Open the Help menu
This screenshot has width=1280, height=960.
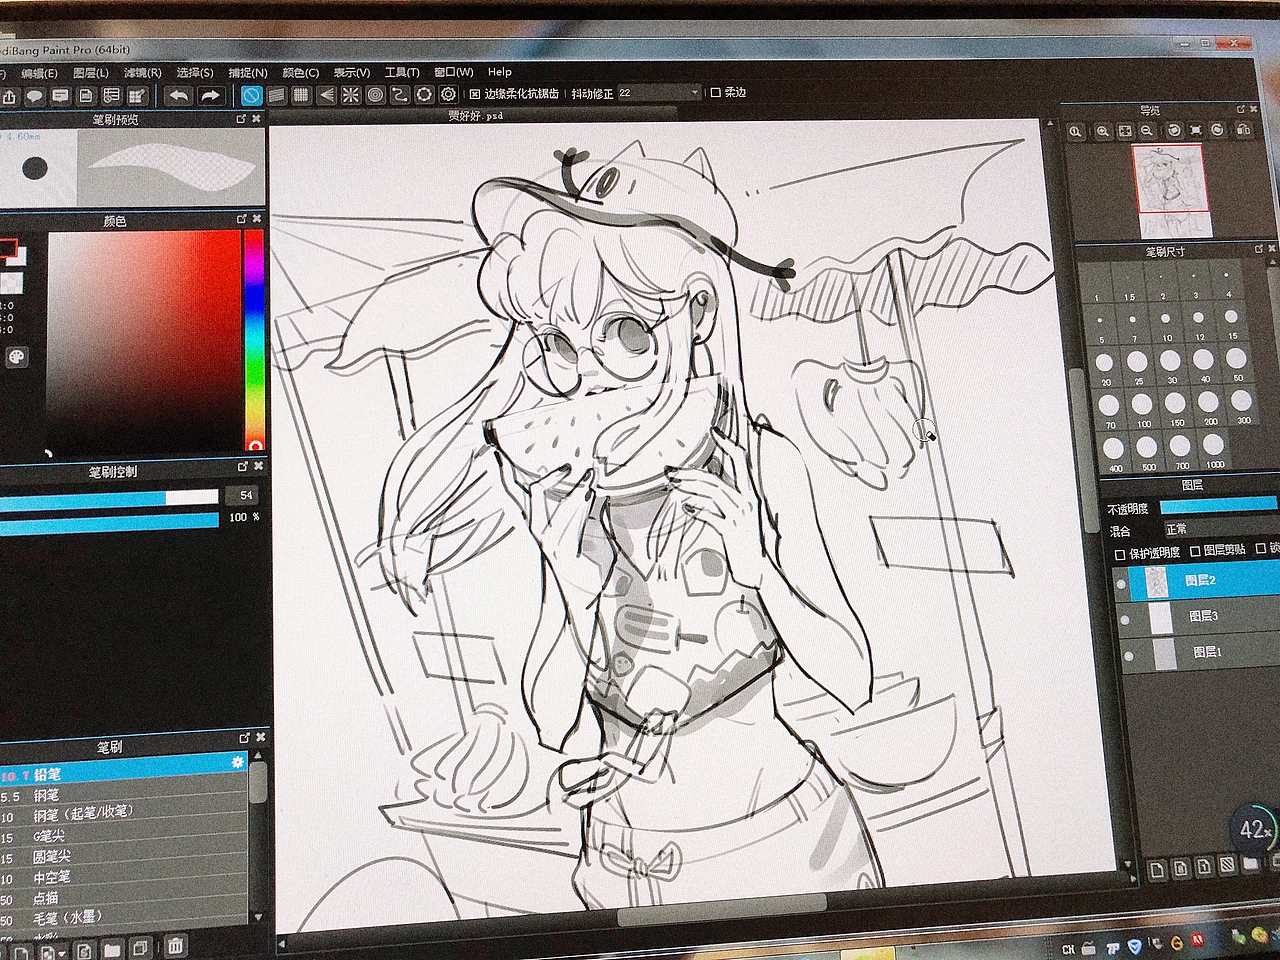(x=500, y=72)
